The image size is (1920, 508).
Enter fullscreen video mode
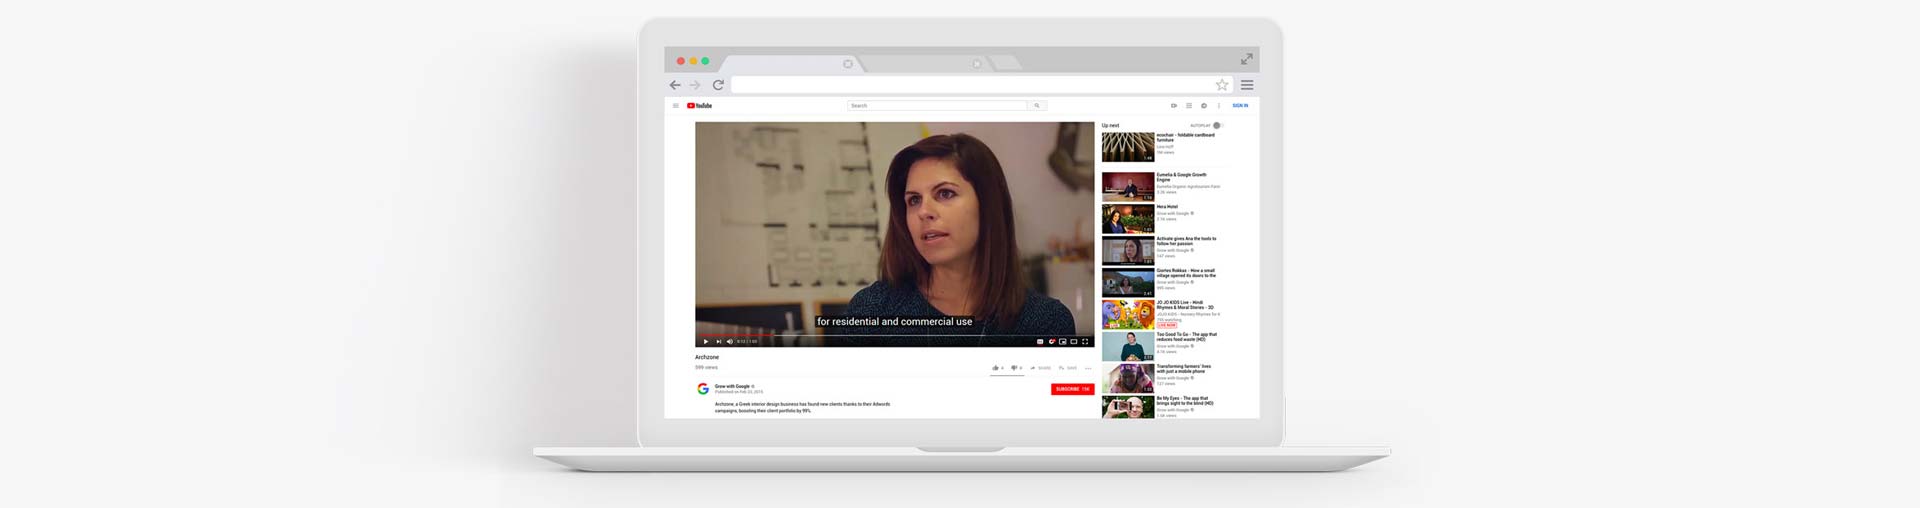(x=1085, y=342)
